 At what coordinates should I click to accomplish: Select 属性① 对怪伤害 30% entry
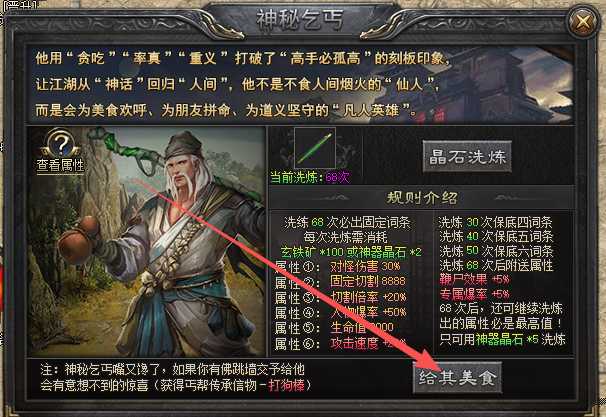[337, 266]
